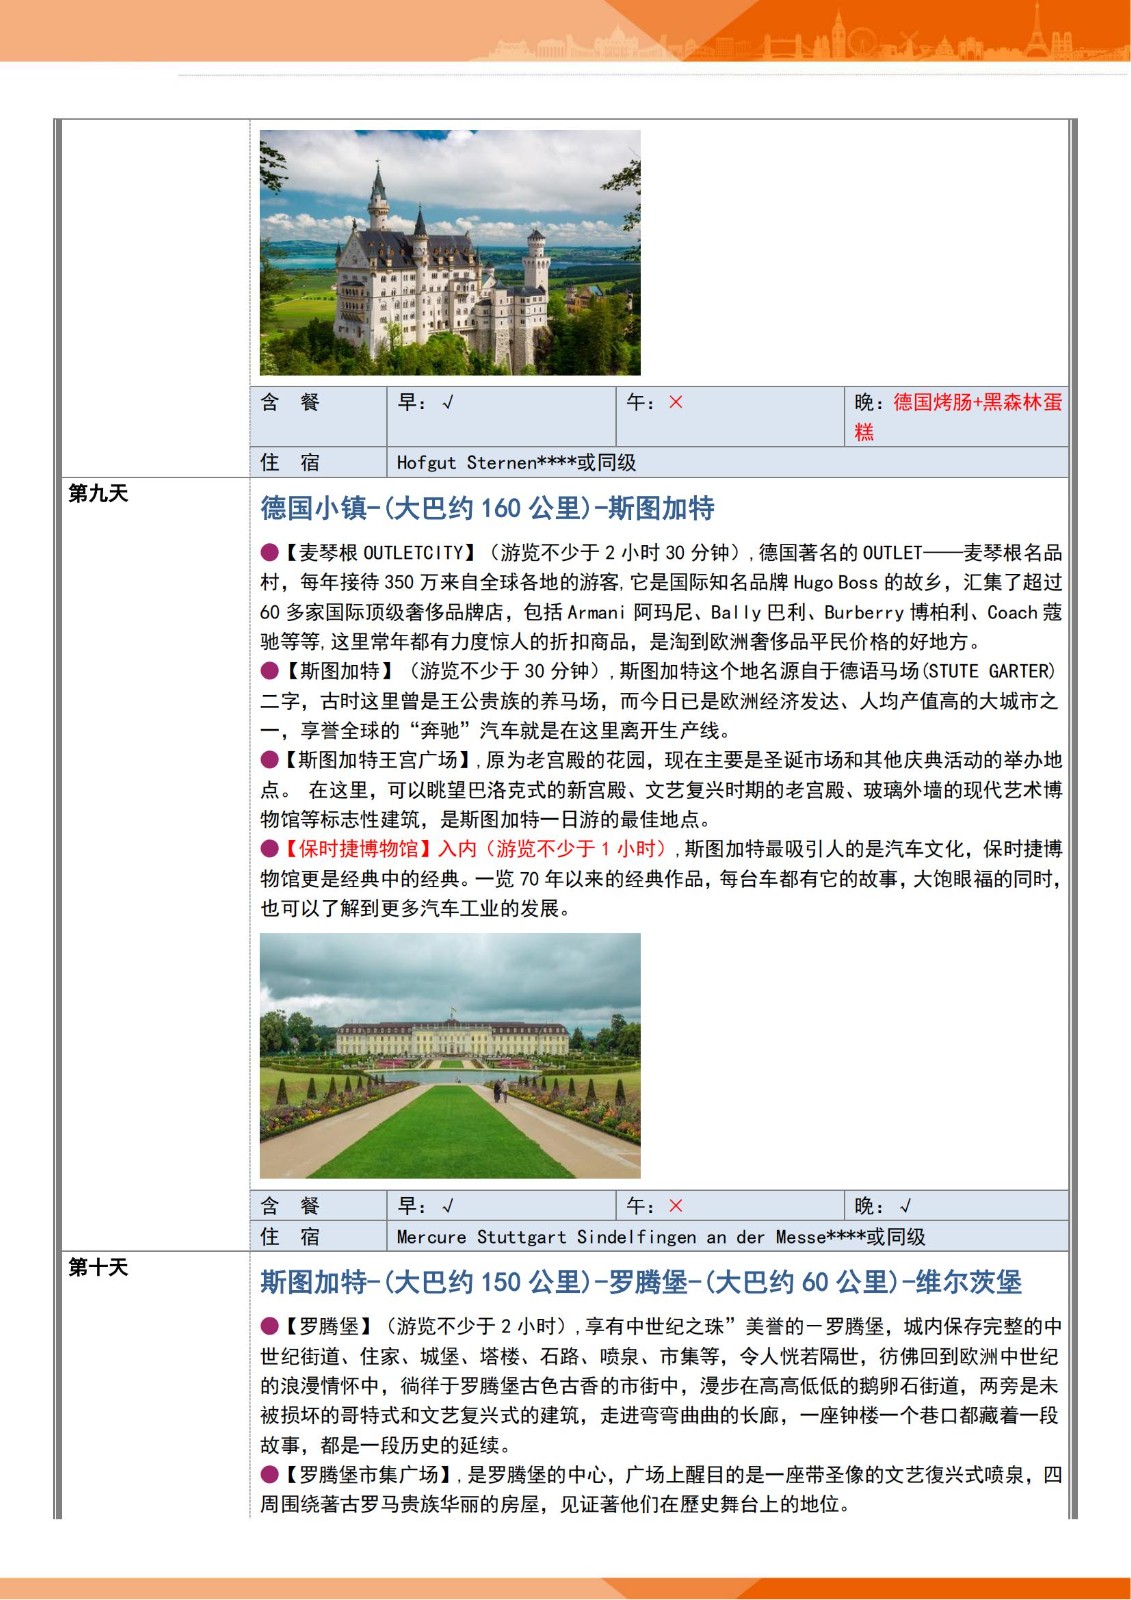Click the Ludwigsburg palace garden photo

pyautogui.click(x=450, y=1056)
